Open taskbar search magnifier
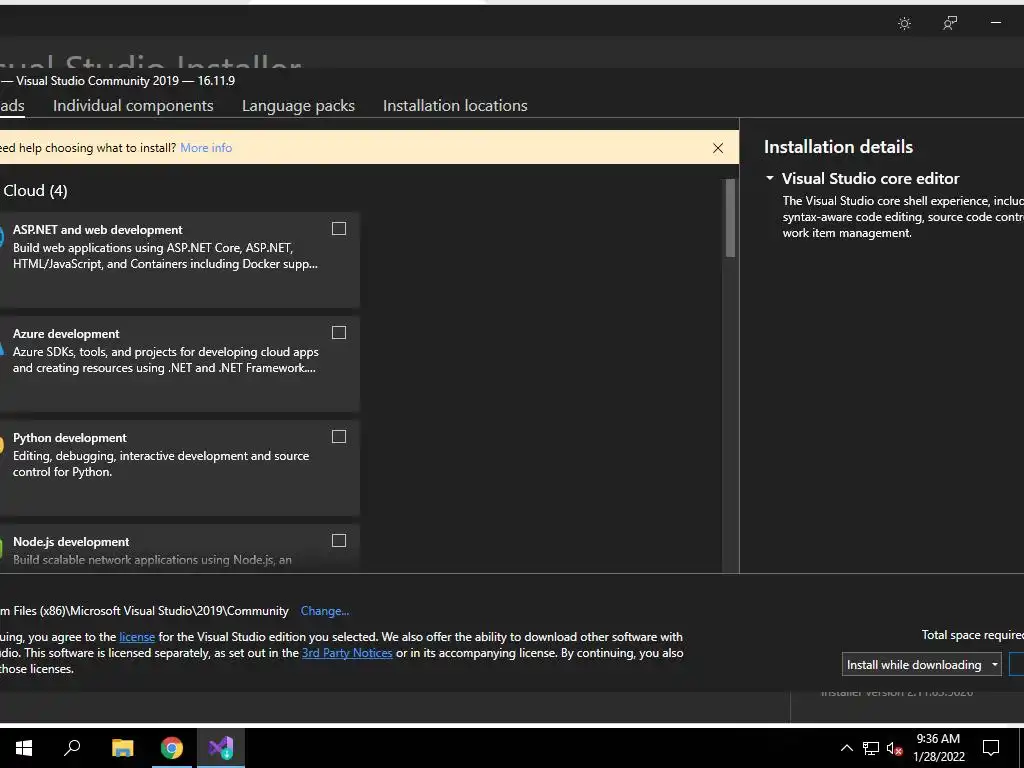 click(x=72, y=748)
